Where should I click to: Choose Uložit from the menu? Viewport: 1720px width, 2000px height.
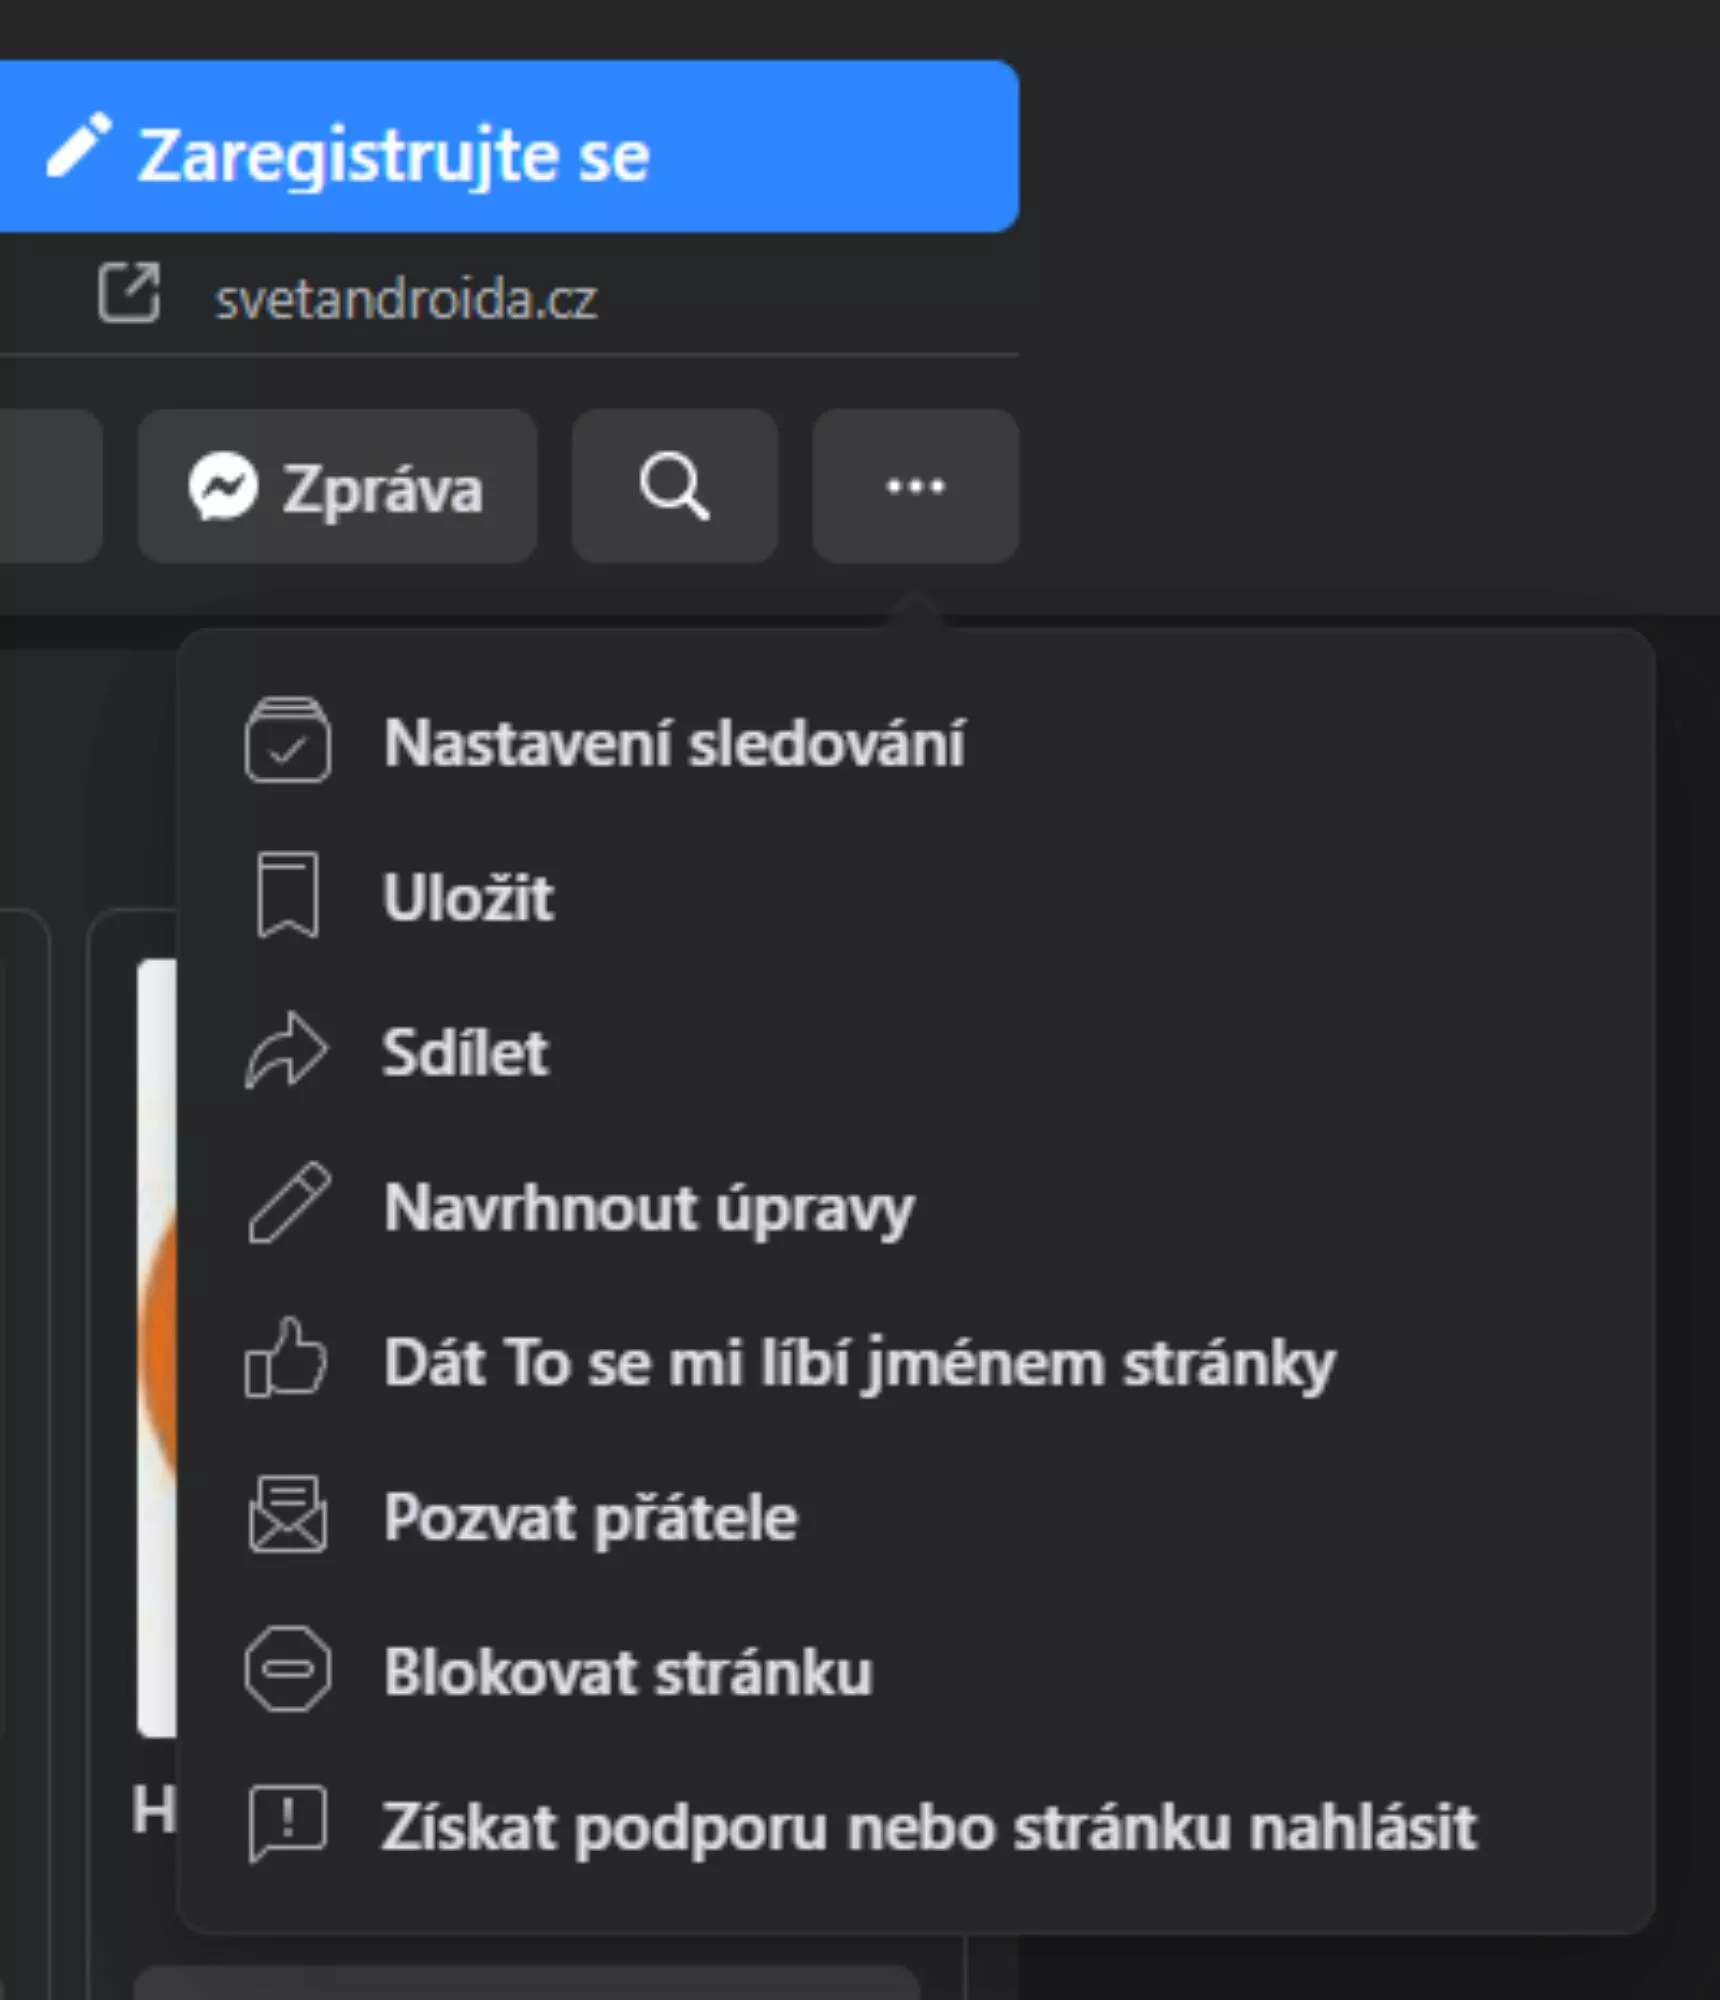tap(915, 897)
